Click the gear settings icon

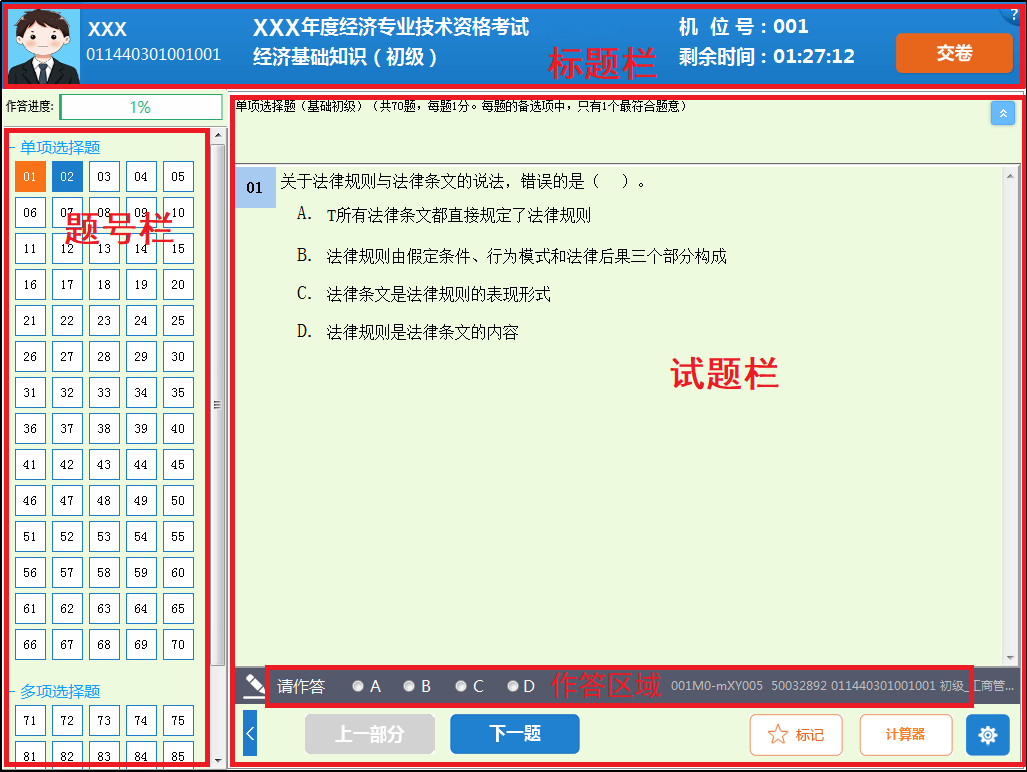point(987,735)
